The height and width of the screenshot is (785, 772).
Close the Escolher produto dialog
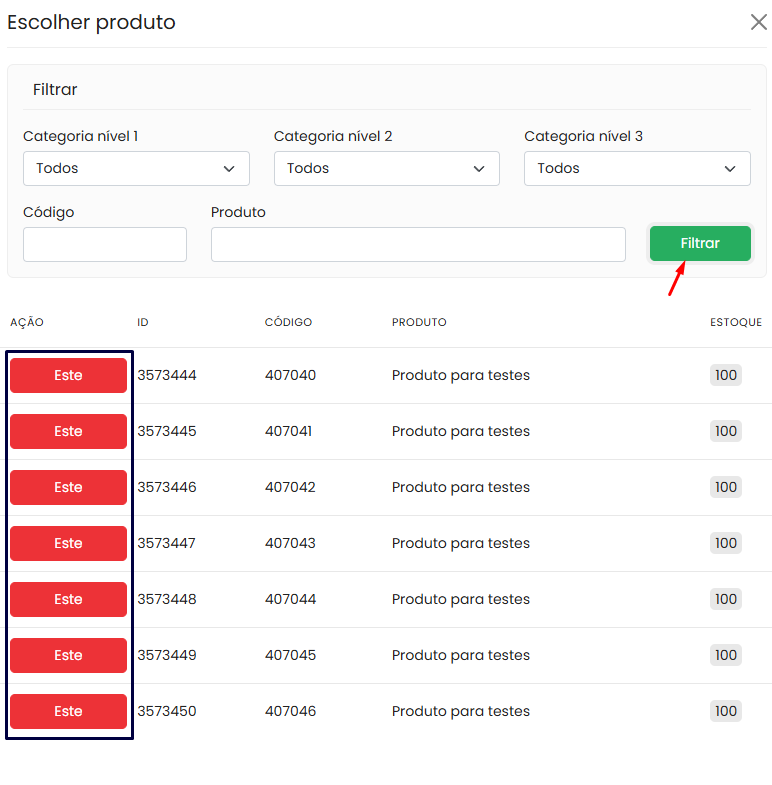758,22
